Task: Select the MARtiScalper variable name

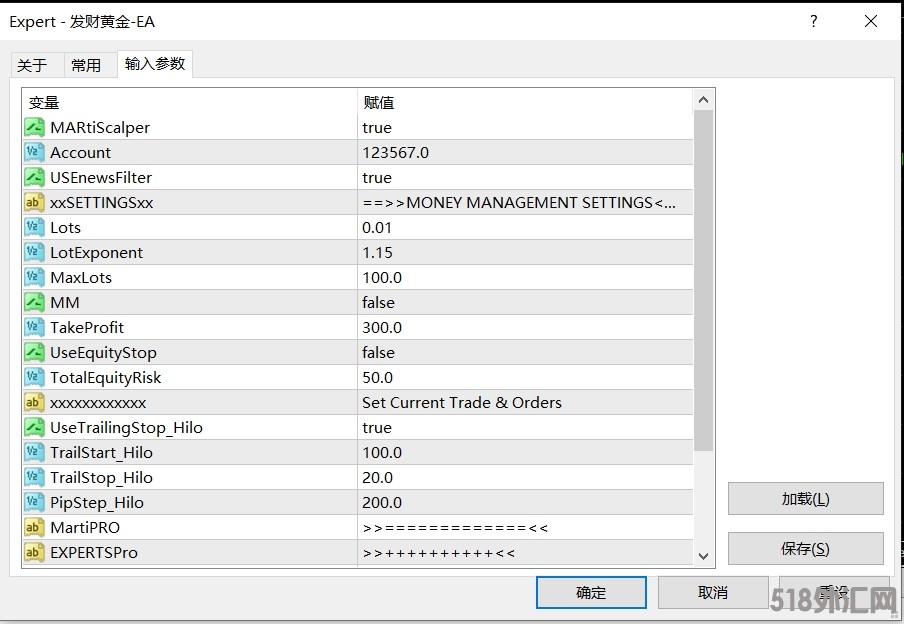Action: (100, 127)
